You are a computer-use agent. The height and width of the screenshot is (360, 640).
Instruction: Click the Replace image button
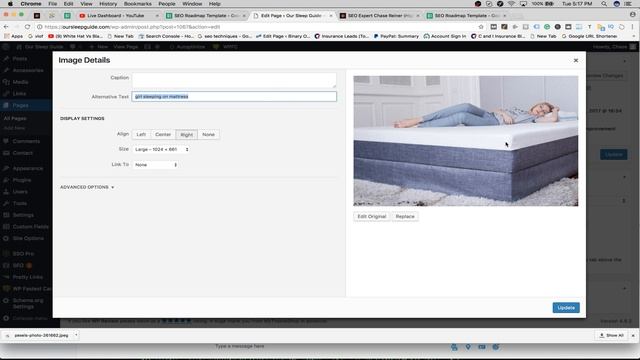tap(405, 216)
